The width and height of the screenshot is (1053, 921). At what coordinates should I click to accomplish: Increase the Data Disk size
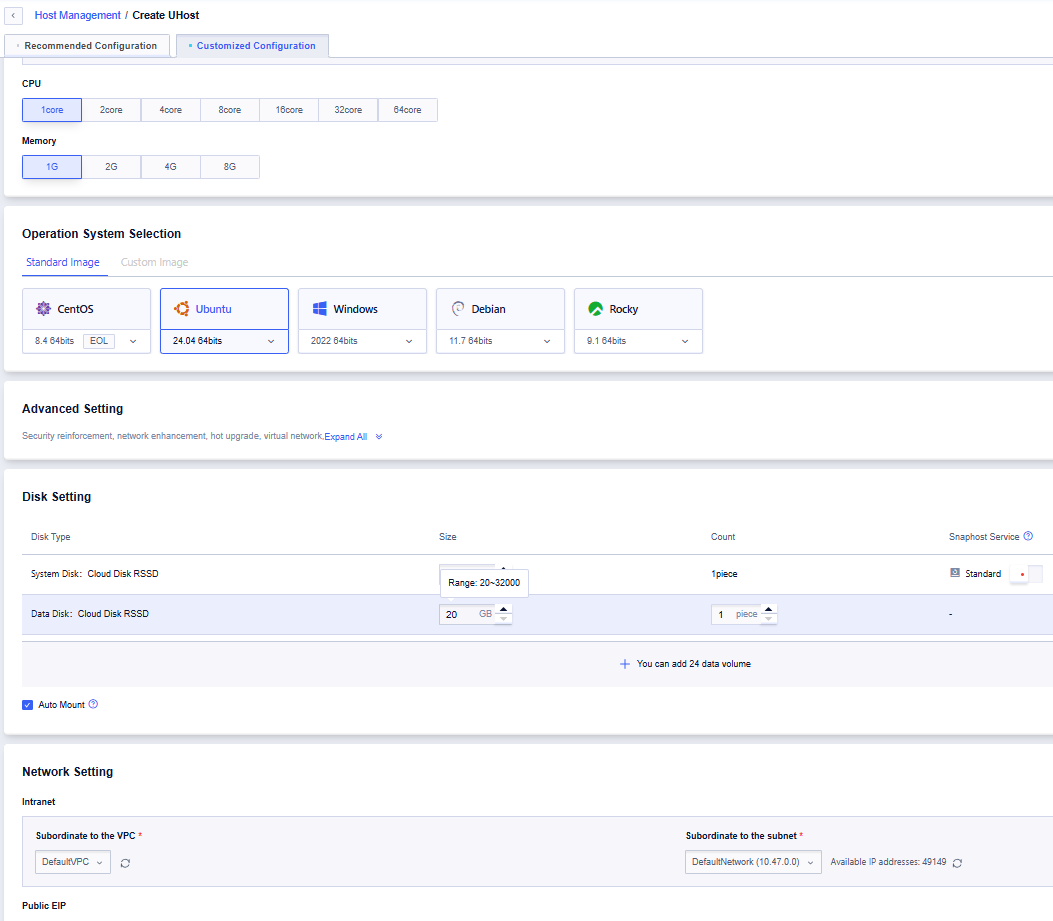pyautogui.click(x=504, y=609)
